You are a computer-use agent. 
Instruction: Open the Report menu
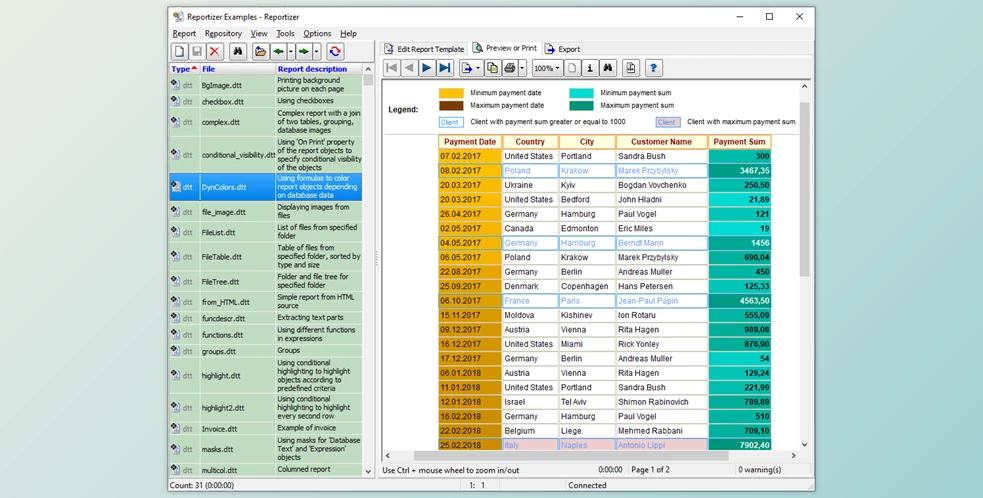[184, 34]
